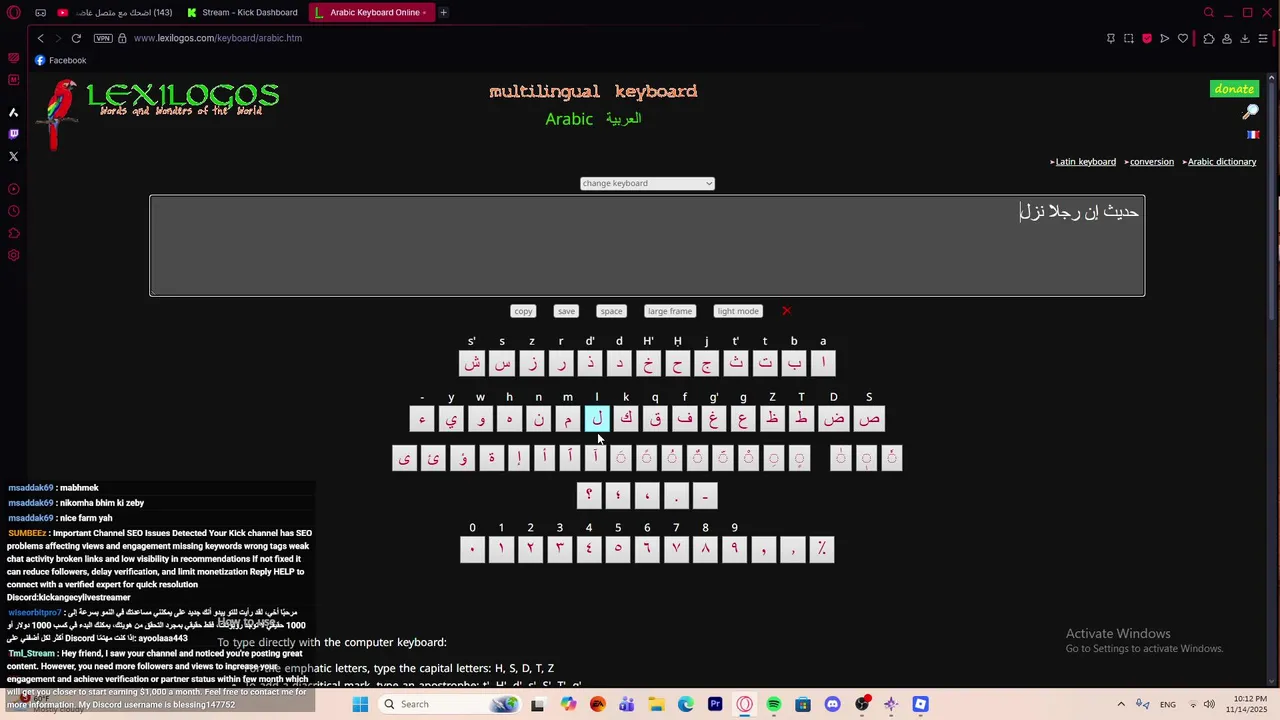Open Spotify from the taskbar
This screenshot has height=720, width=1280.
tap(773, 704)
